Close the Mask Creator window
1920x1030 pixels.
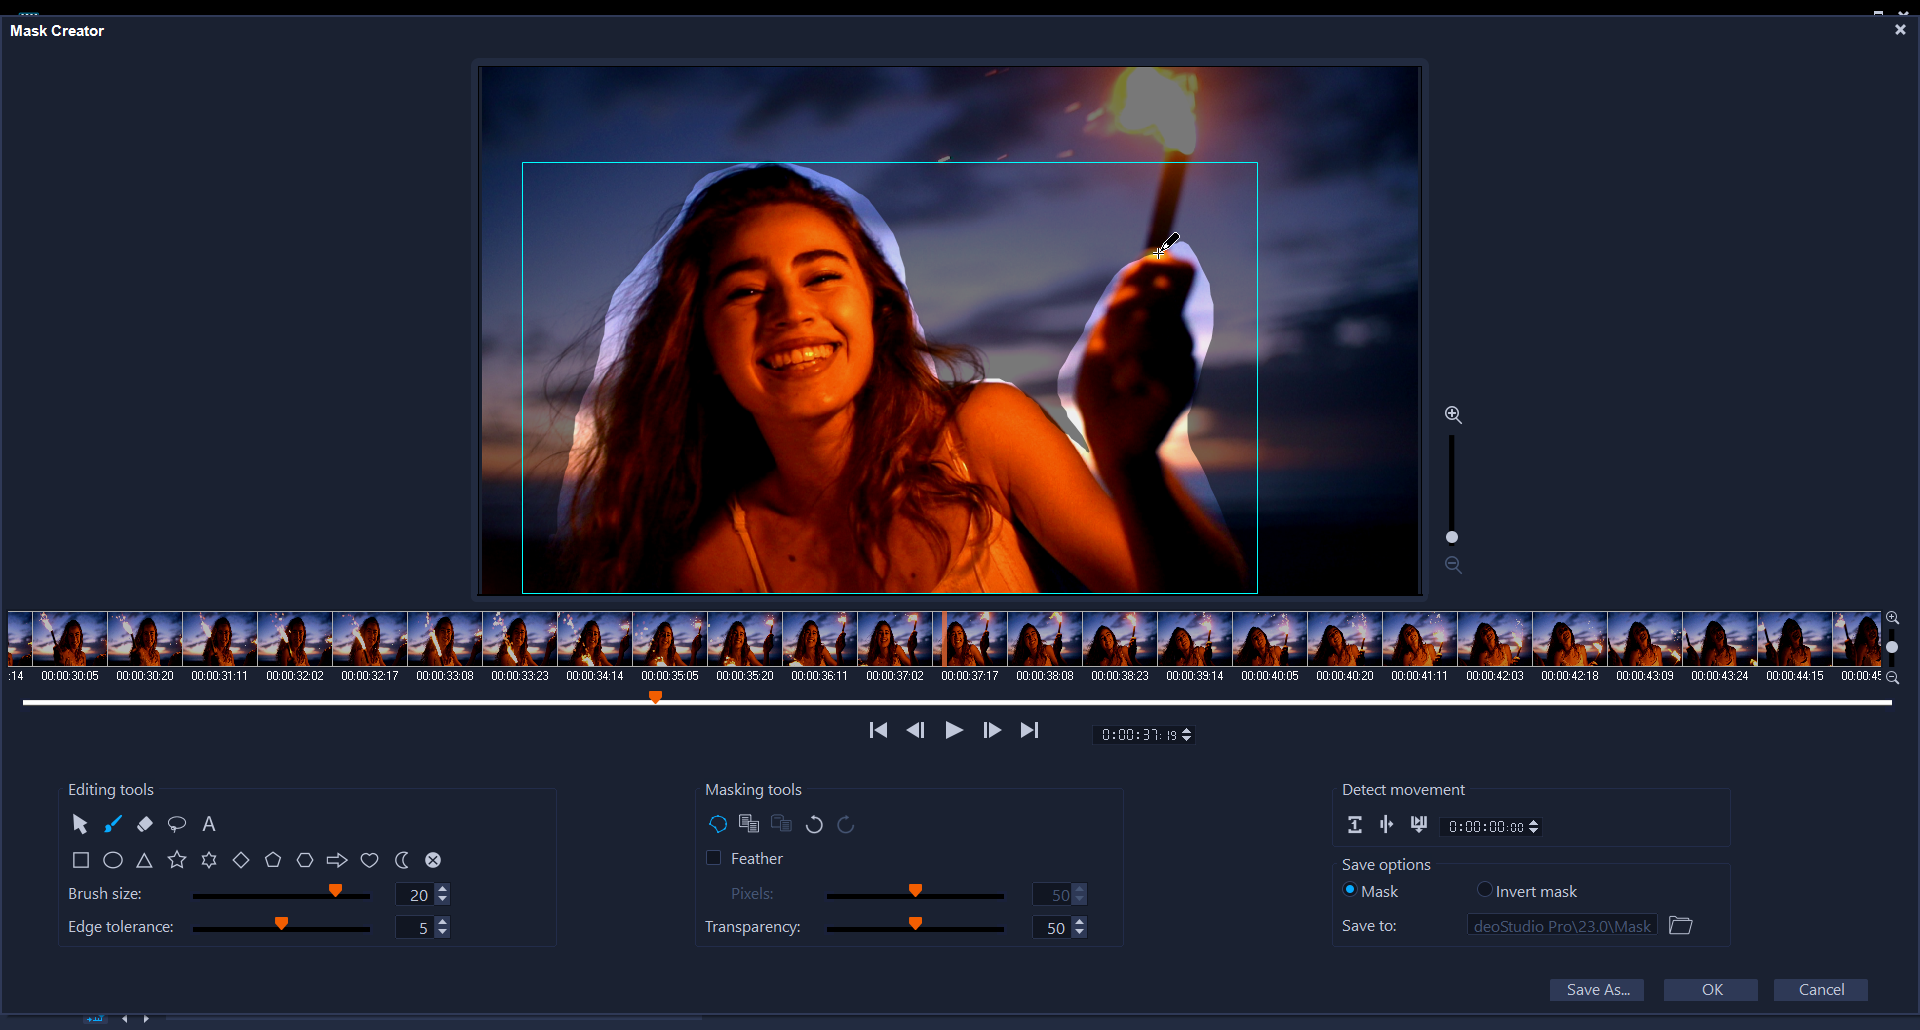1900,30
